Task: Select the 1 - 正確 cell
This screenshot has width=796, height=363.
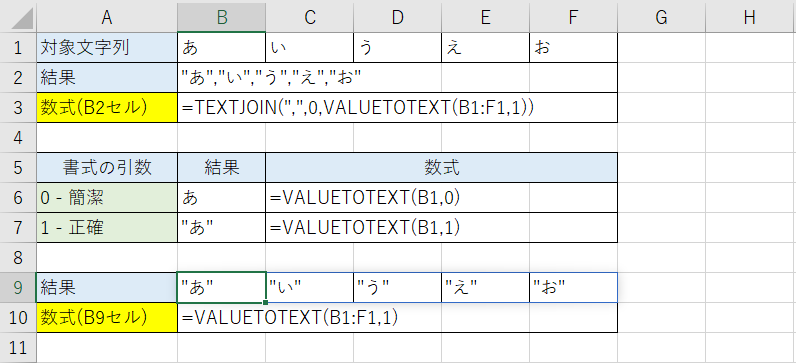Action: click(107, 228)
